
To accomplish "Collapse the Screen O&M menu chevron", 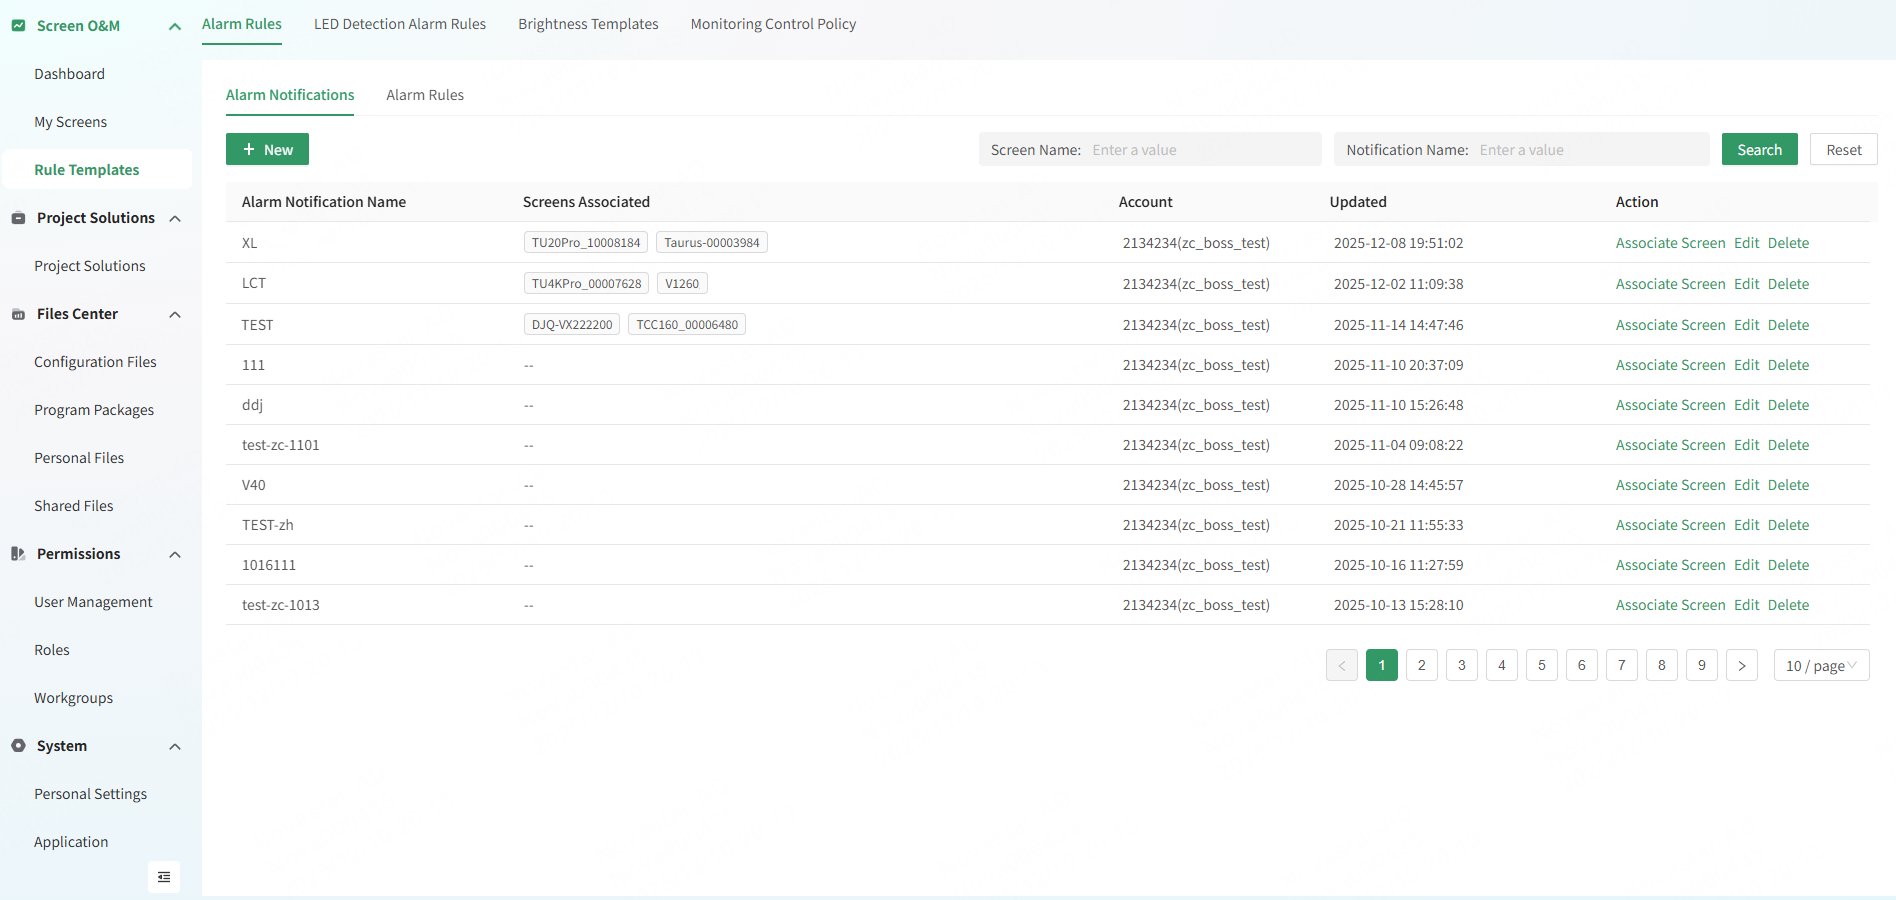I will click(175, 26).
